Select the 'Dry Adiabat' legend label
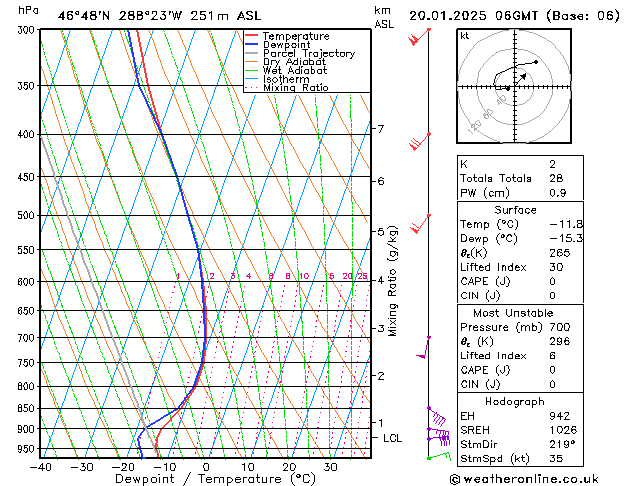629x486 pixels. [294, 62]
